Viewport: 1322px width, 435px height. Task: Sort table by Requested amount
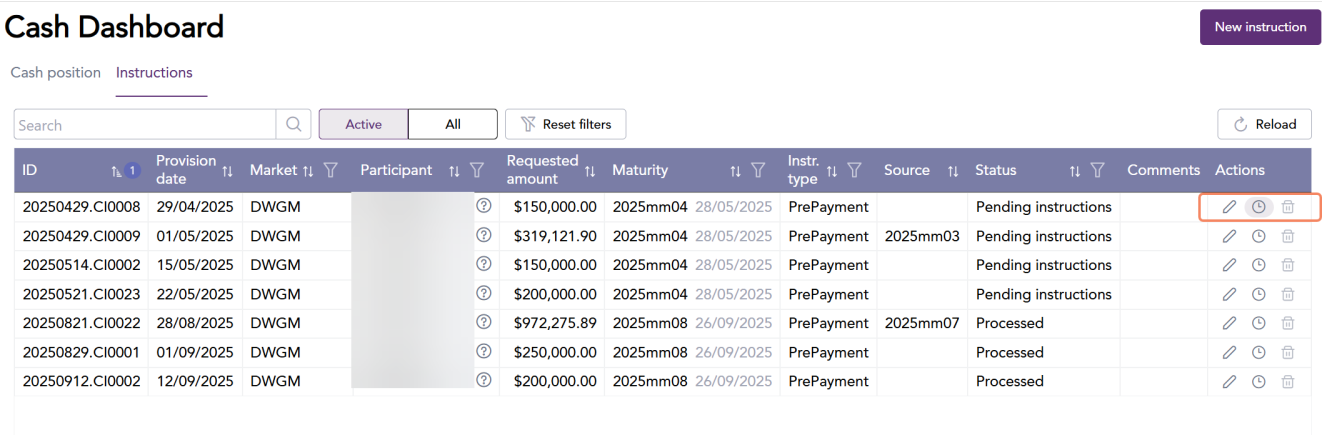[590, 171]
